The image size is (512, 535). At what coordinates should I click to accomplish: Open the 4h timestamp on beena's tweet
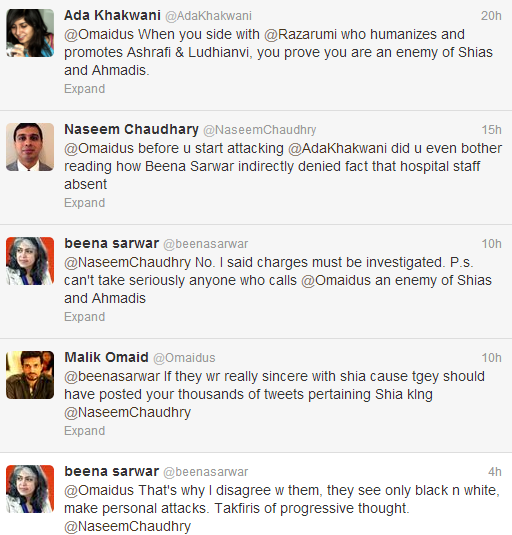(495, 472)
